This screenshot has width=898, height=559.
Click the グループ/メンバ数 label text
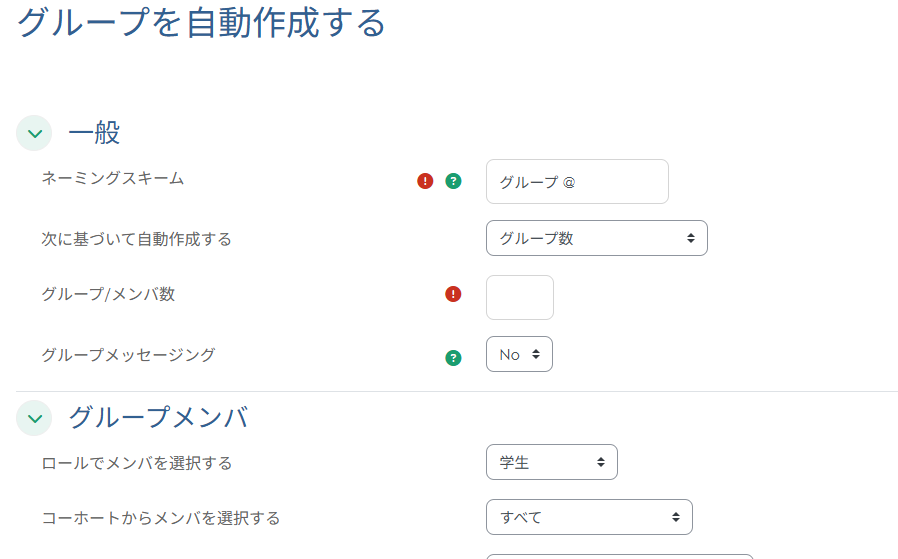[108, 294]
